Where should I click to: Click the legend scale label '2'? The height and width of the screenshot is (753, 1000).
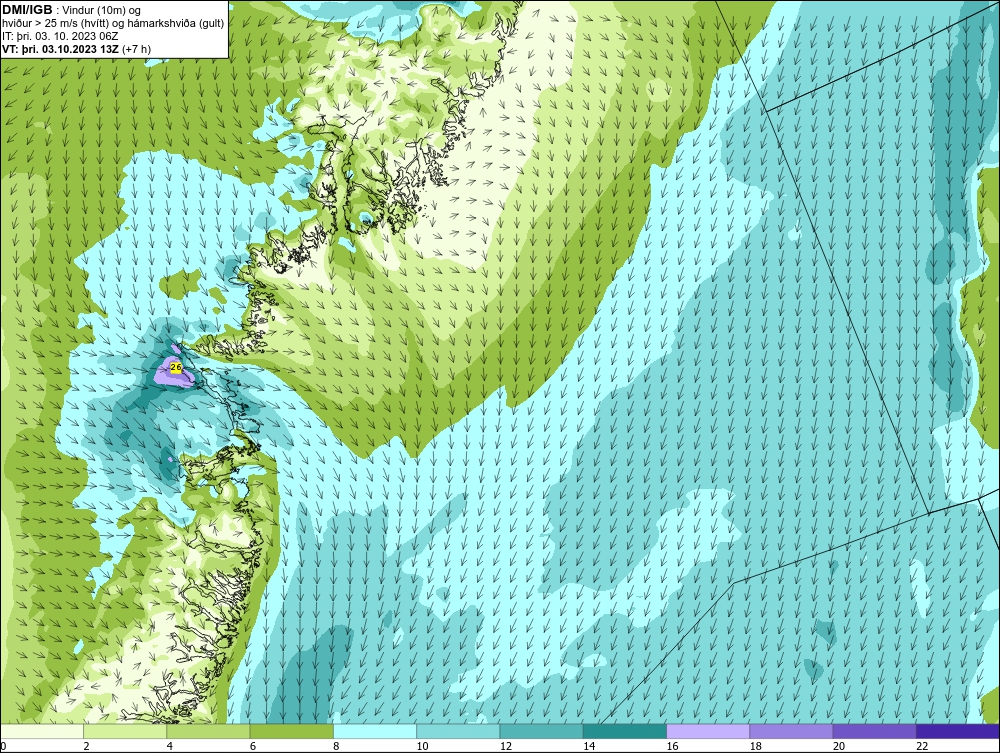tap(86, 747)
